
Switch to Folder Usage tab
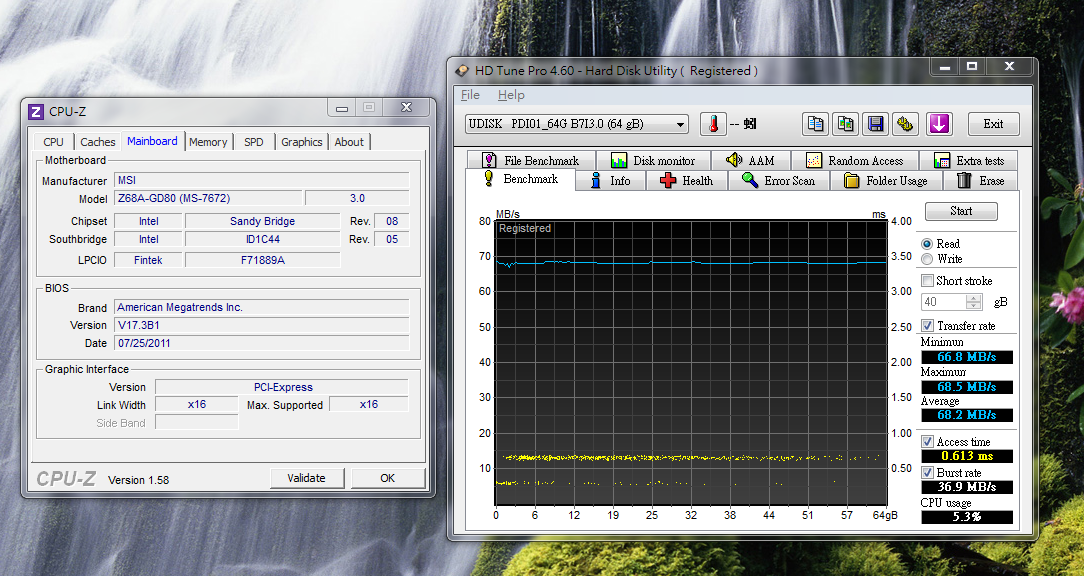886,180
